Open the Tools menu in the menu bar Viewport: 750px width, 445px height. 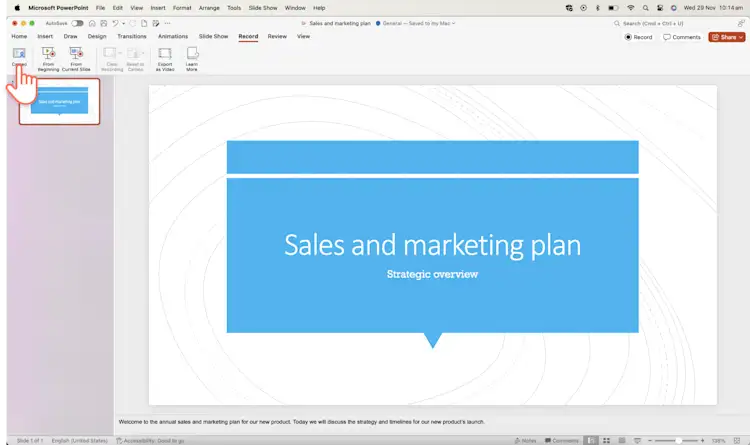coord(234,8)
